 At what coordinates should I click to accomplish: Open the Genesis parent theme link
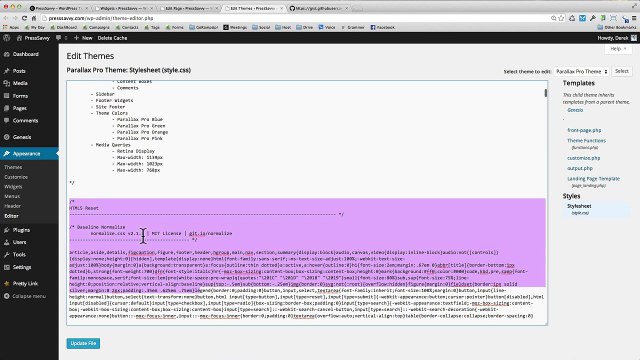[575, 110]
